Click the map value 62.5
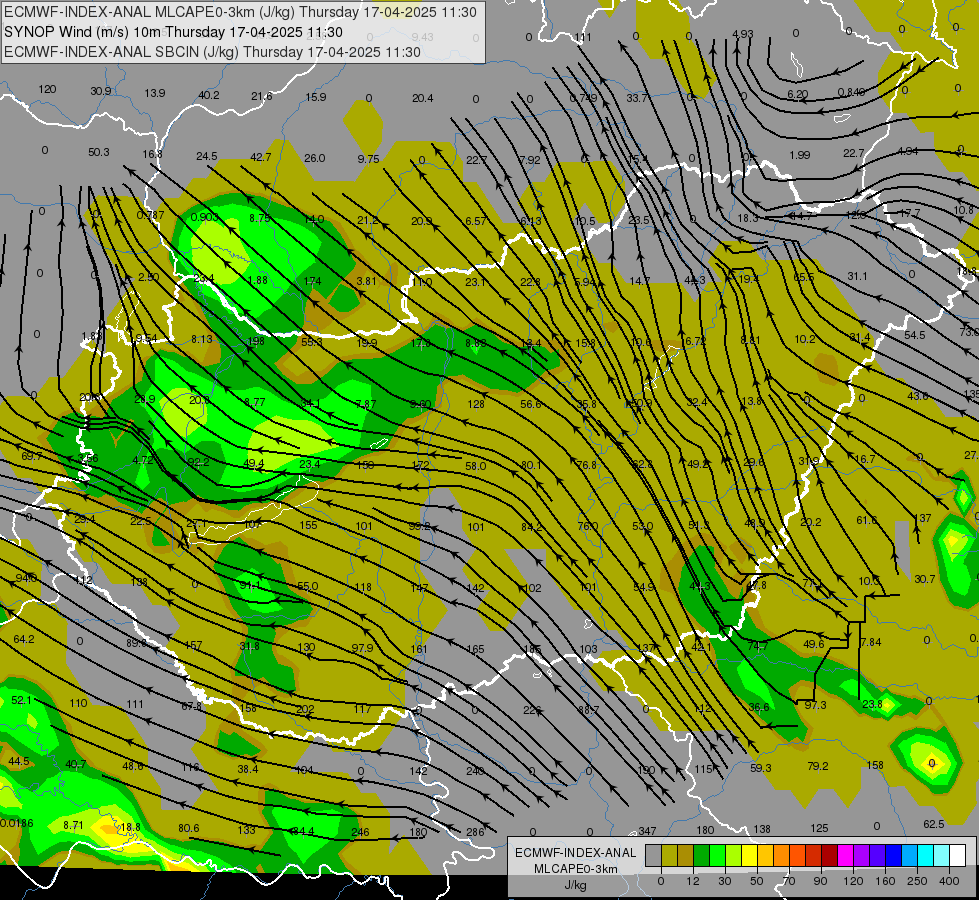The height and width of the screenshot is (900, 979). click(x=933, y=824)
